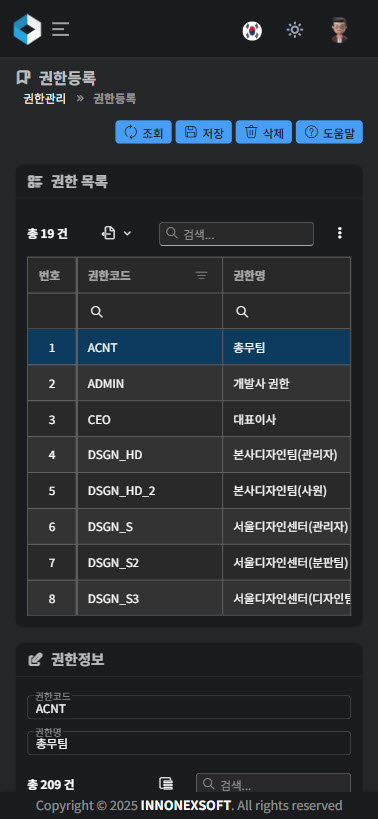This screenshot has height=819, width=378.
Task: Toggle light theme with sun icon
Action: click(x=295, y=30)
